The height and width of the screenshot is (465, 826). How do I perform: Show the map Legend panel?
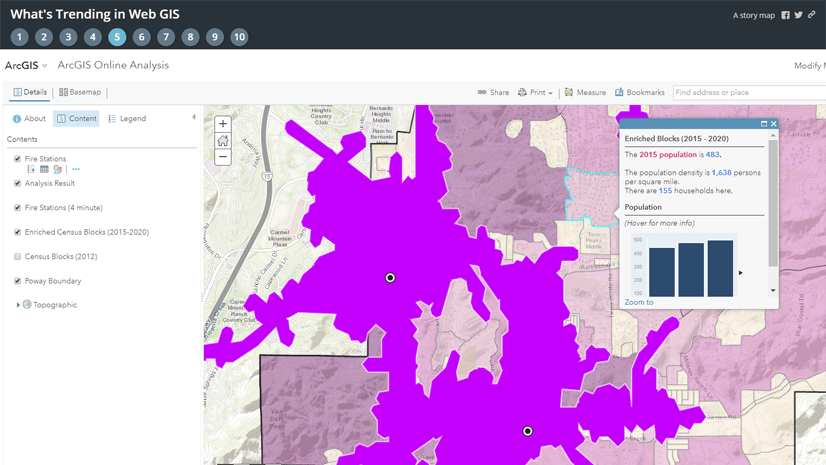127,118
